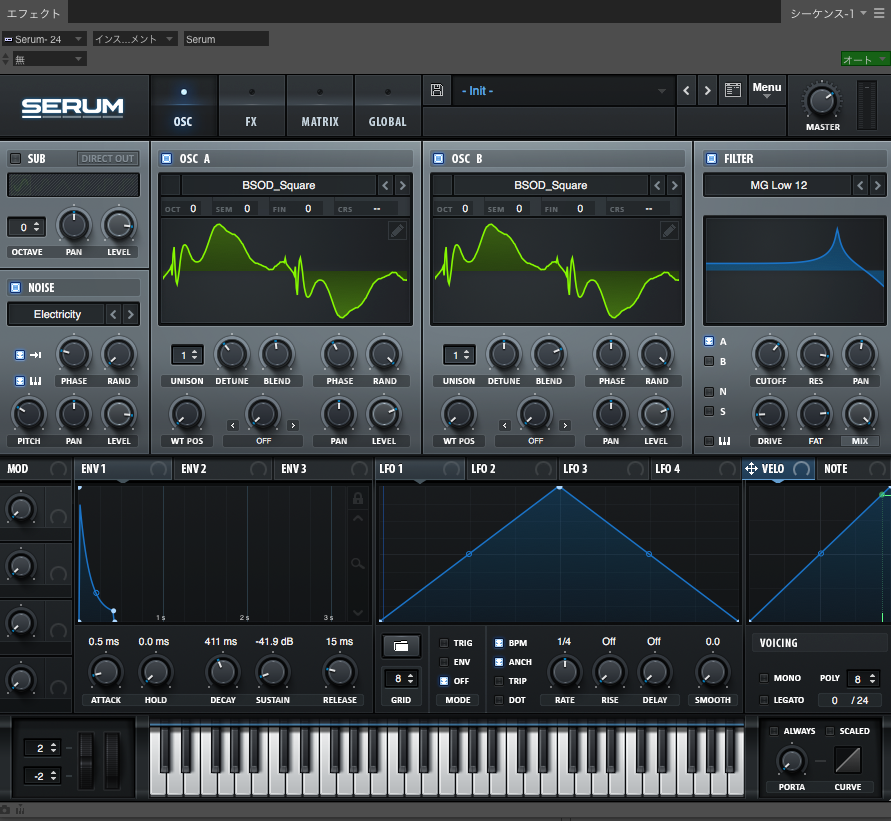Toggle noise one-shot arrow icon
Viewport: 891px width, 821px height.
click(36, 355)
